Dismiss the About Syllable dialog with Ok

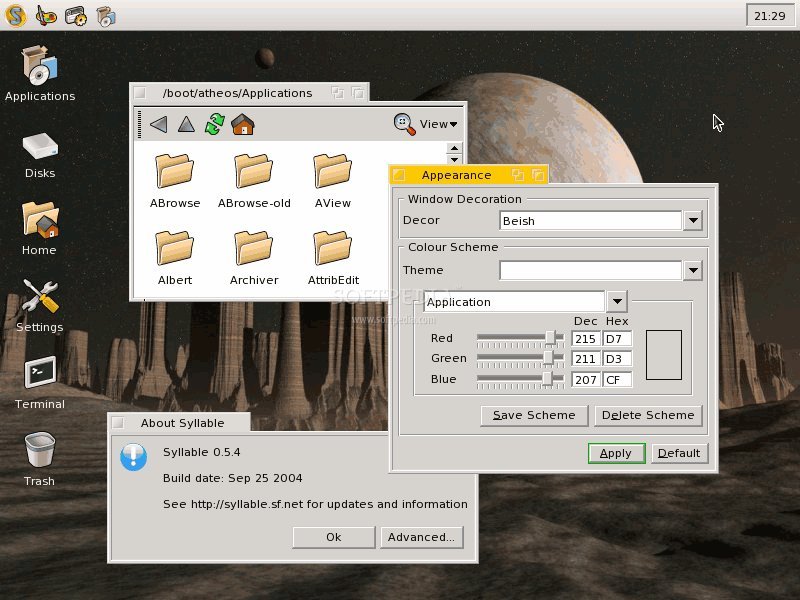334,537
